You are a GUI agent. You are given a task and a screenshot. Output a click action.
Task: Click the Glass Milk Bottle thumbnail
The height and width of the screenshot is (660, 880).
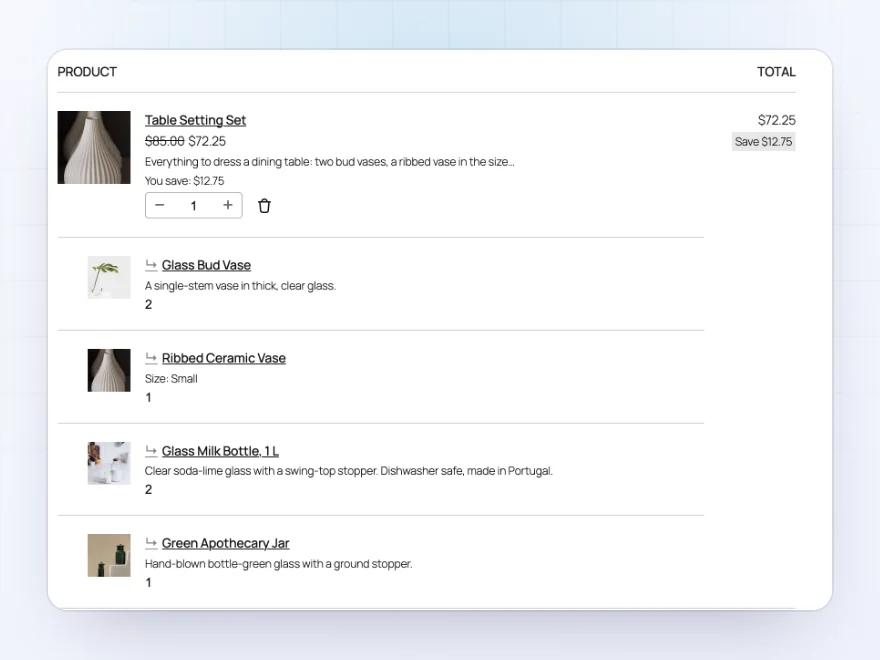pyautogui.click(x=109, y=463)
